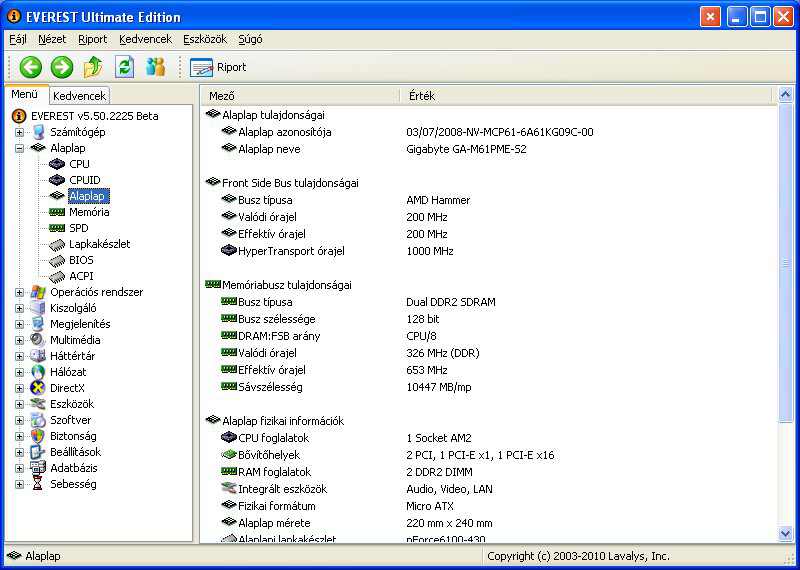Screen dimensions: 800x570
Task: Expand the DirectX tree node
Action: [x=19, y=388]
